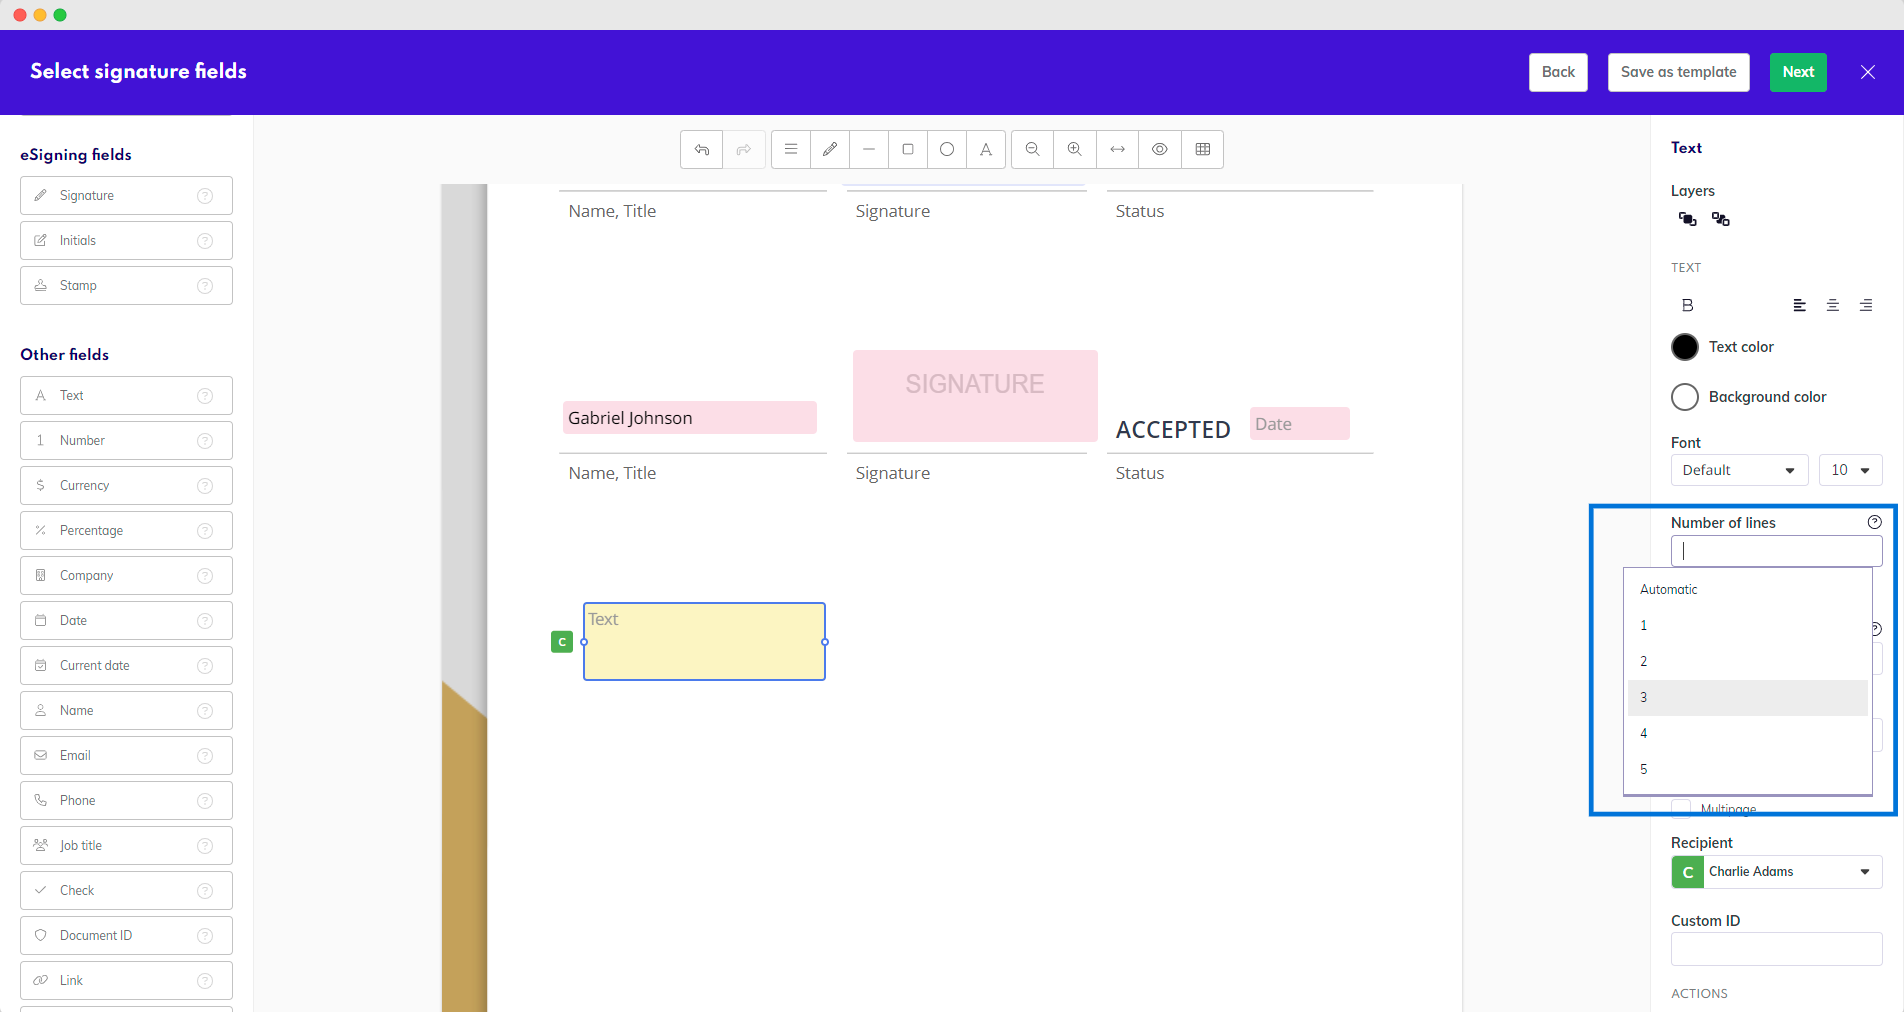The image size is (1904, 1012).
Task: Click the Custom ID input field
Action: 1776,949
